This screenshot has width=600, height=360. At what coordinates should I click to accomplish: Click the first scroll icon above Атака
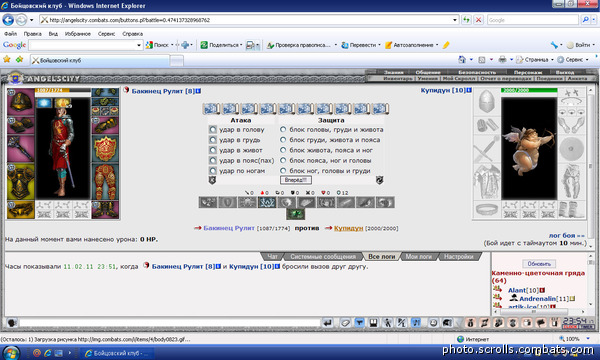click(211, 109)
